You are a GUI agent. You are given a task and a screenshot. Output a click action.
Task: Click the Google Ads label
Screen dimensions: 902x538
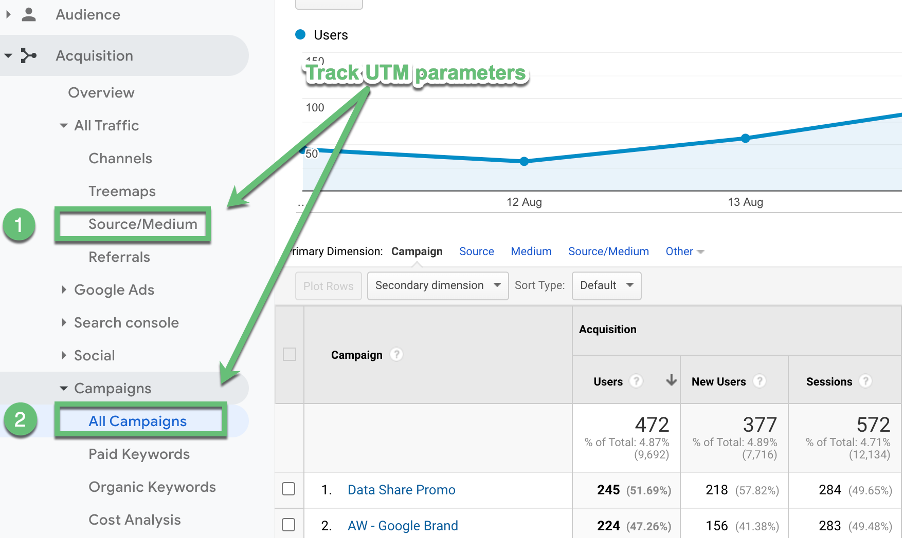click(x=114, y=290)
